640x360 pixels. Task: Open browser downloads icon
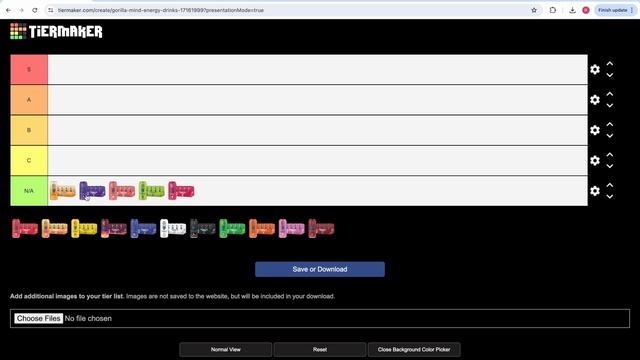[x=572, y=10]
